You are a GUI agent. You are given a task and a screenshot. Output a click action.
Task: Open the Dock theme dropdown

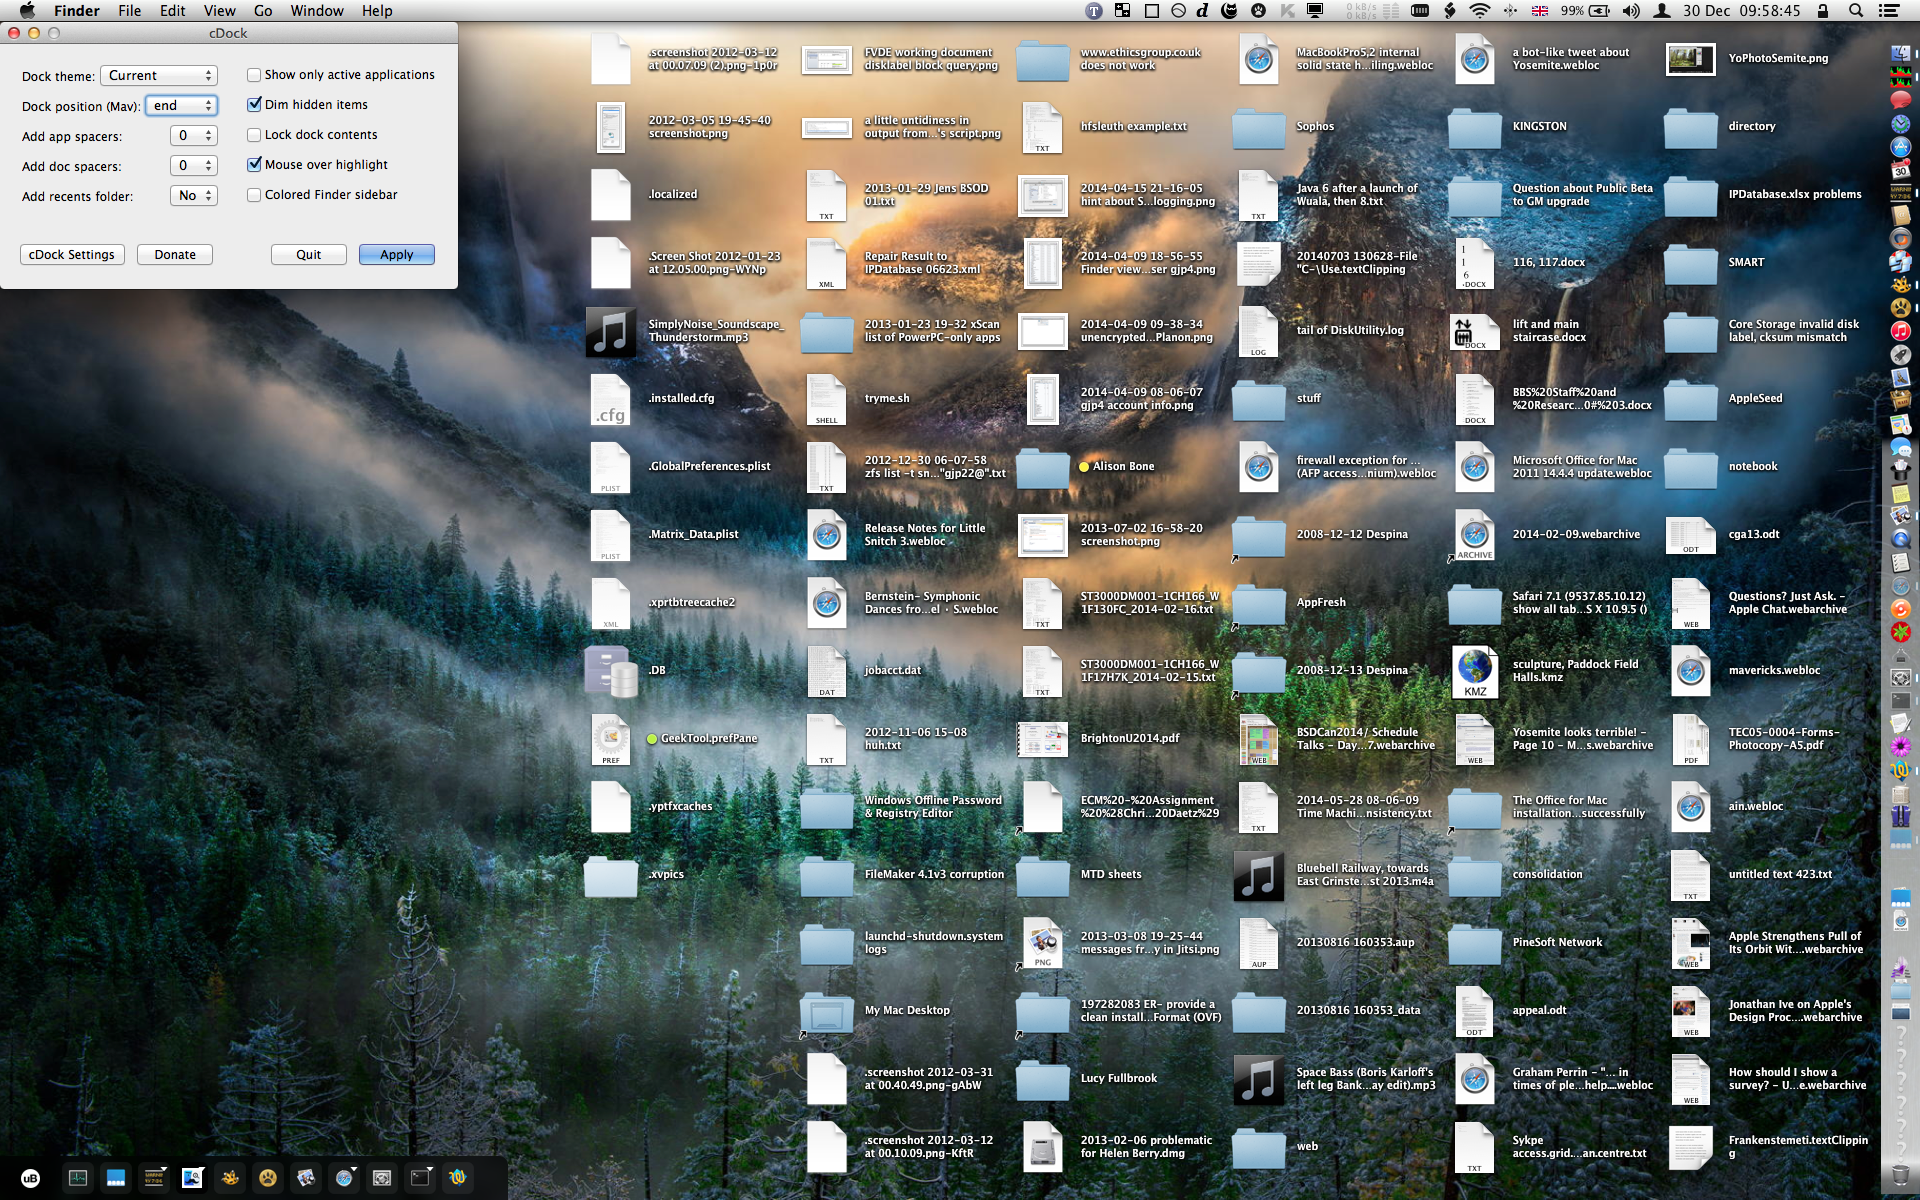[159, 76]
